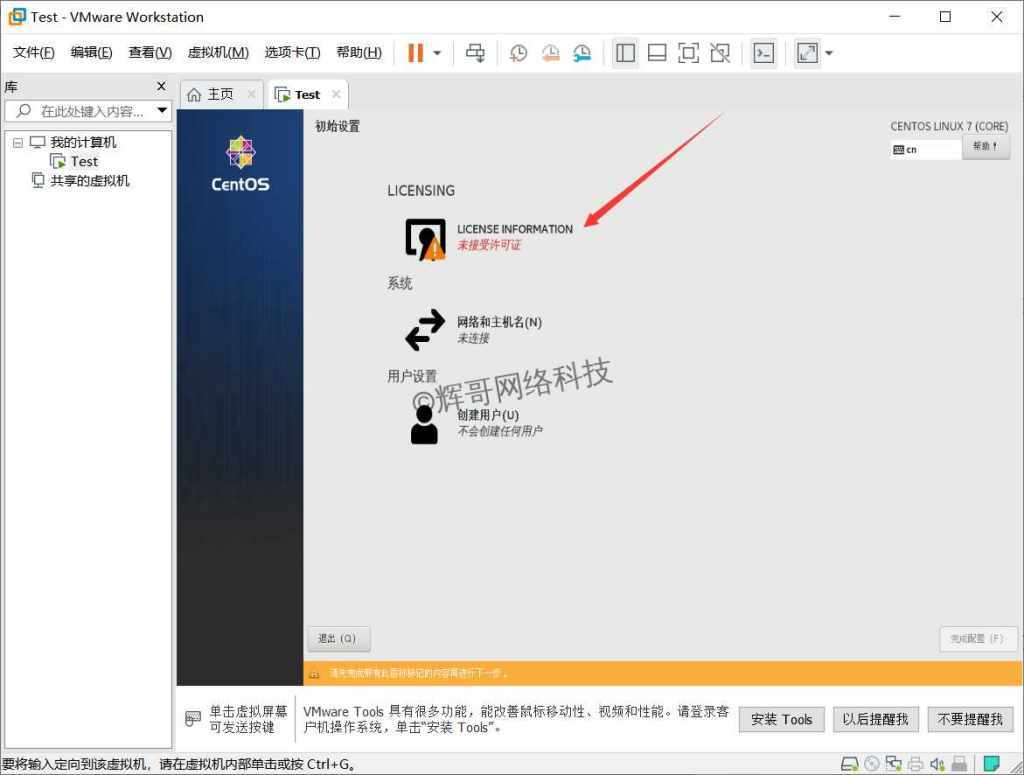1024x775 pixels.
Task: Click the 不要提醒我 button
Action: 970,720
